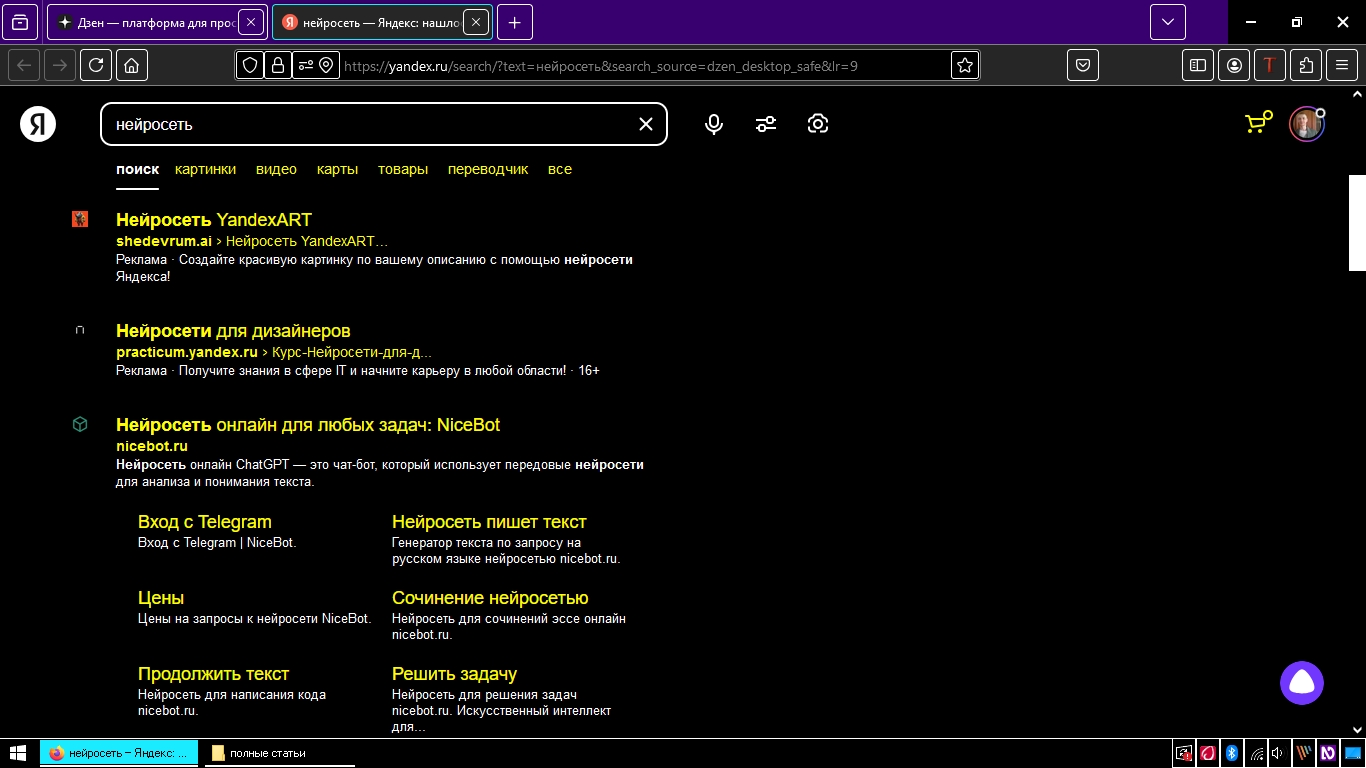
Task: Clear the search query with X
Action: 646,124
